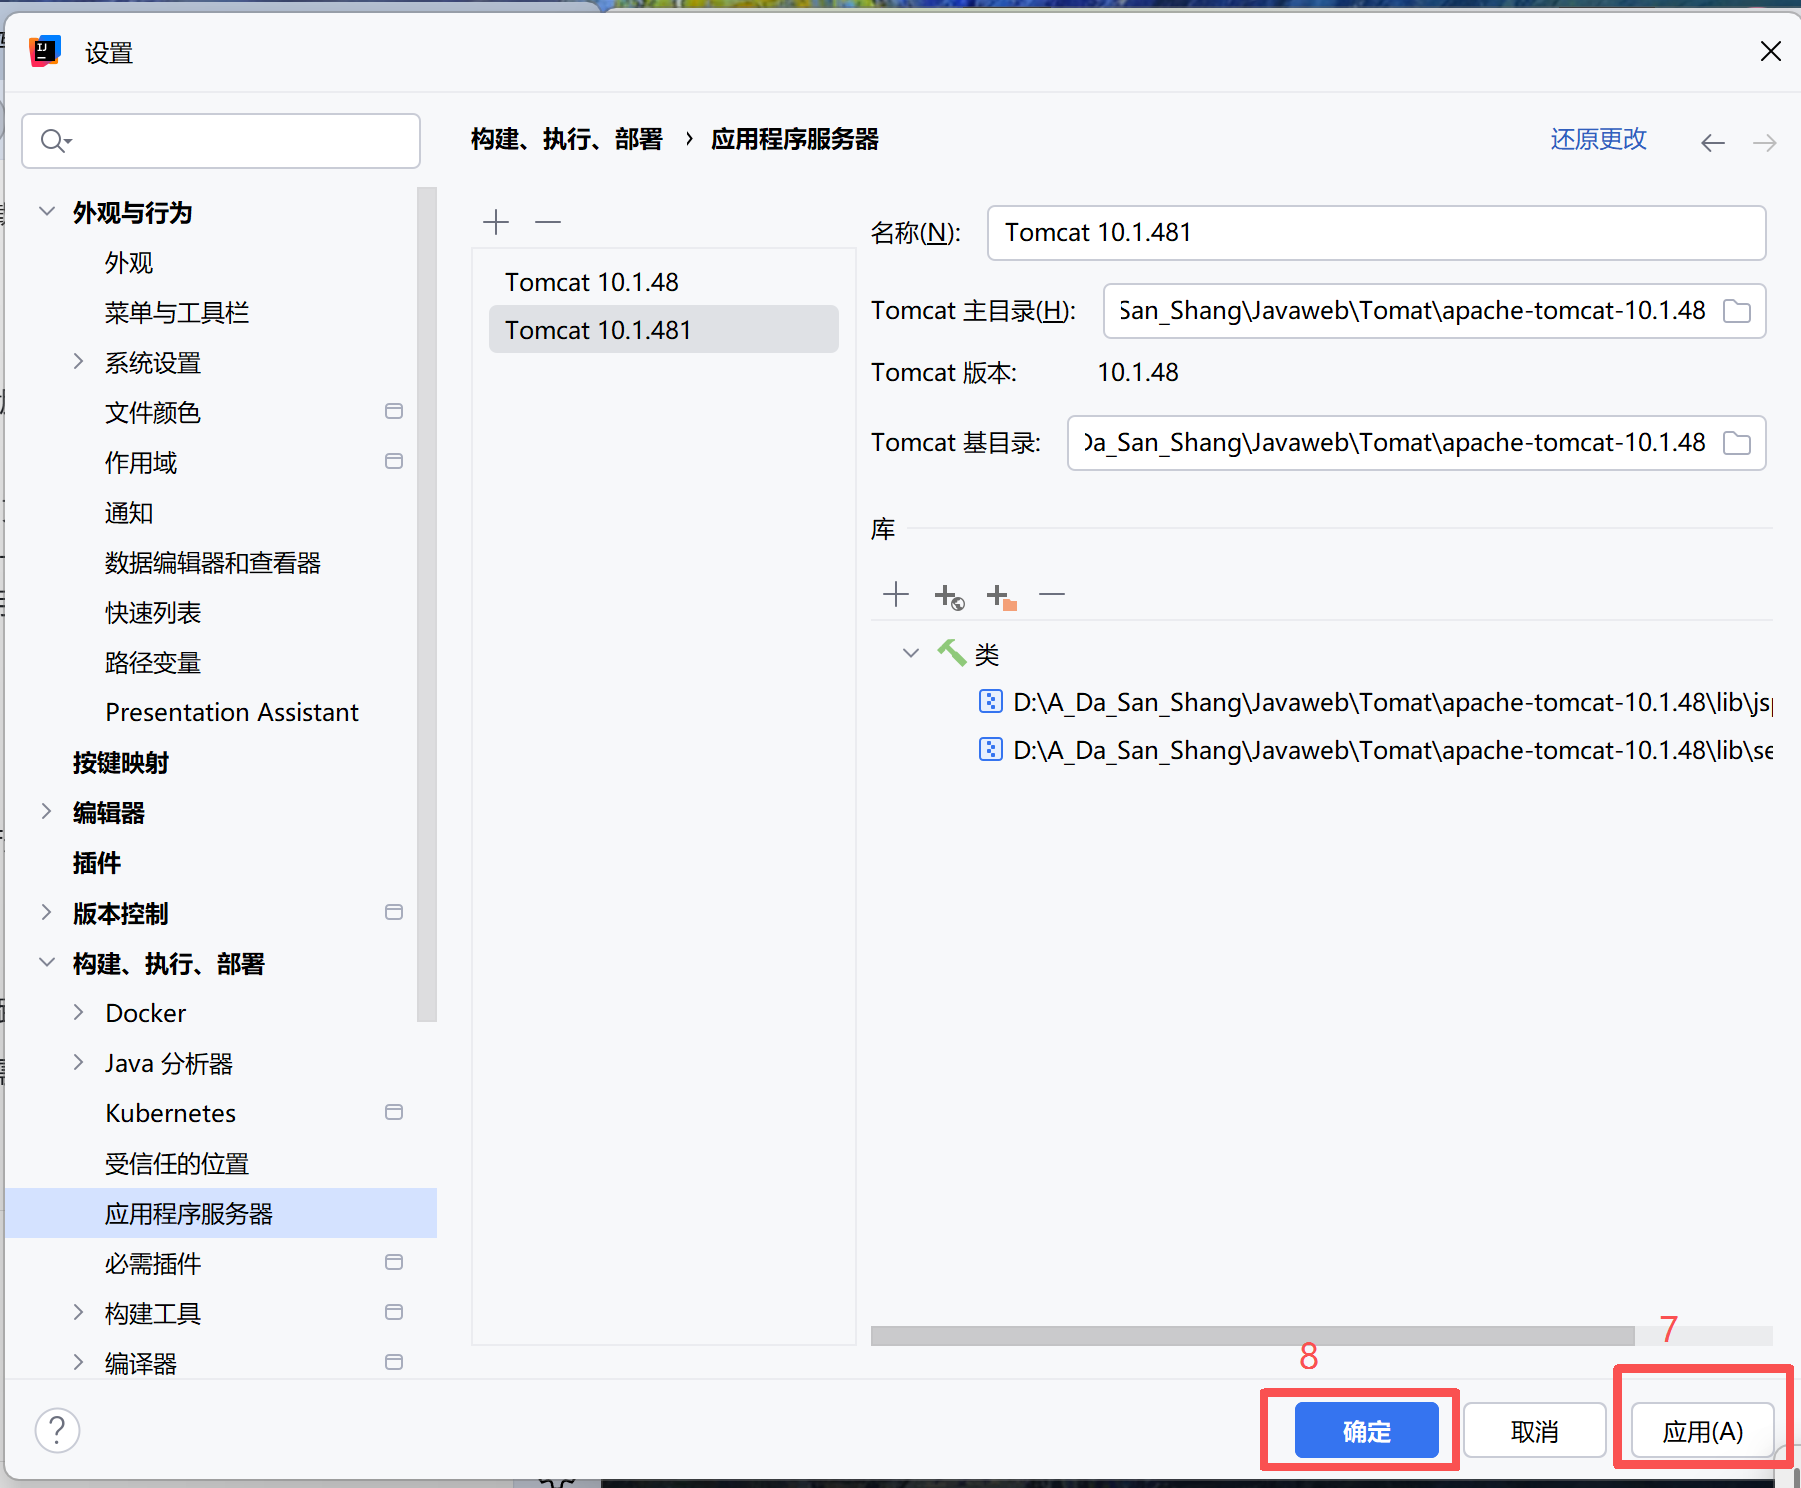The image size is (1801, 1488).
Task: Add library with plus icon under 库
Action: pyautogui.click(x=896, y=595)
